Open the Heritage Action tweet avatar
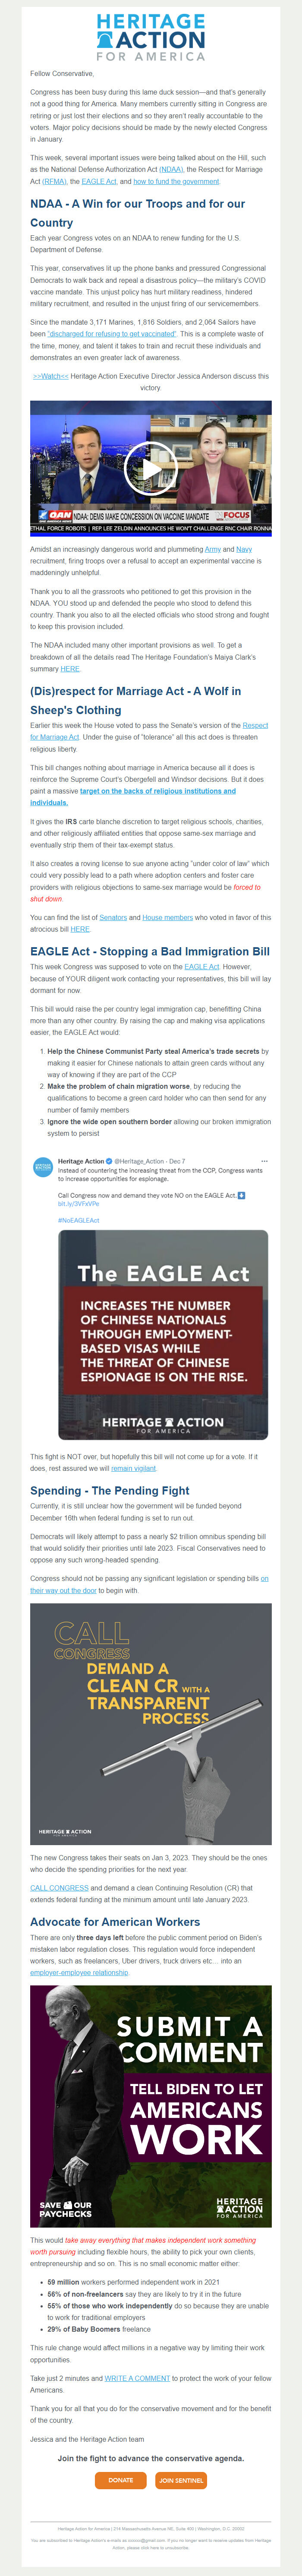The width and height of the screenshot is (302, 2576). 43,1166
